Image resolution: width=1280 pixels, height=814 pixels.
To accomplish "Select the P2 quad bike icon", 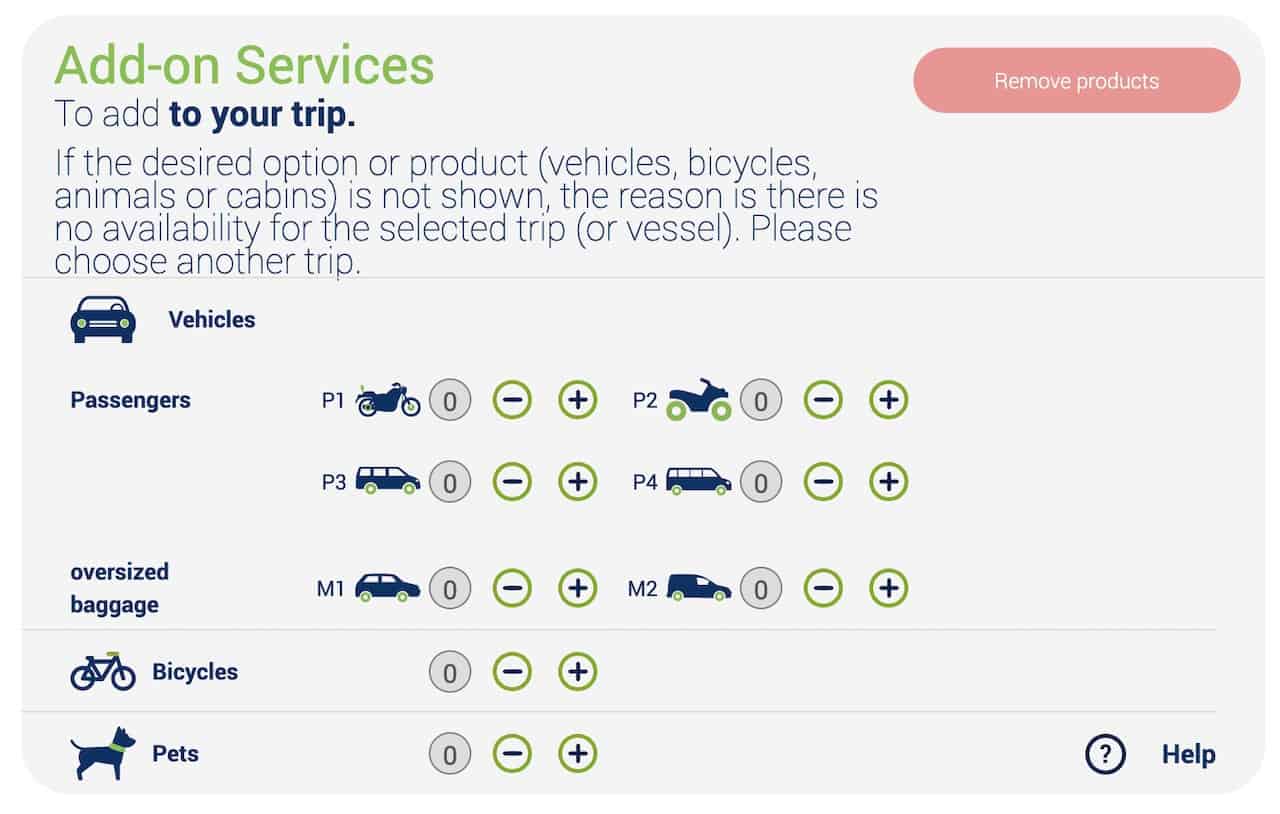I will coord(699,399).
